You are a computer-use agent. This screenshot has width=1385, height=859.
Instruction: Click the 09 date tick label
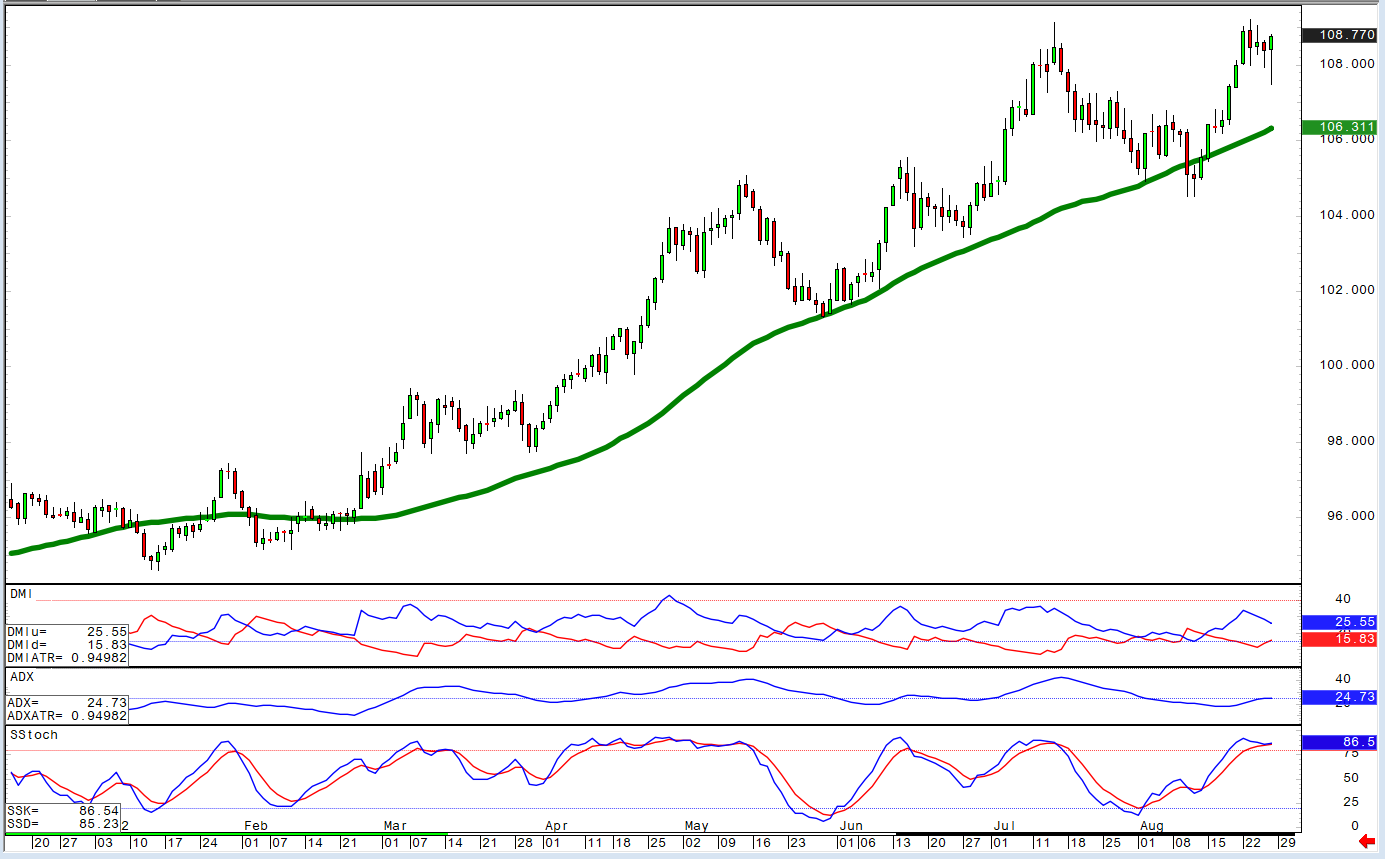tap(728, 842)
